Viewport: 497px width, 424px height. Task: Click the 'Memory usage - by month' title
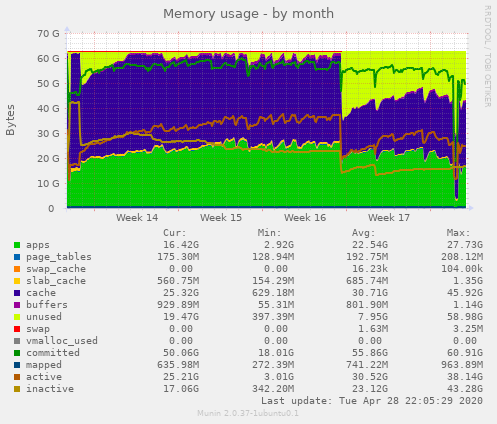pyautogui.click(x=248, y=14)
